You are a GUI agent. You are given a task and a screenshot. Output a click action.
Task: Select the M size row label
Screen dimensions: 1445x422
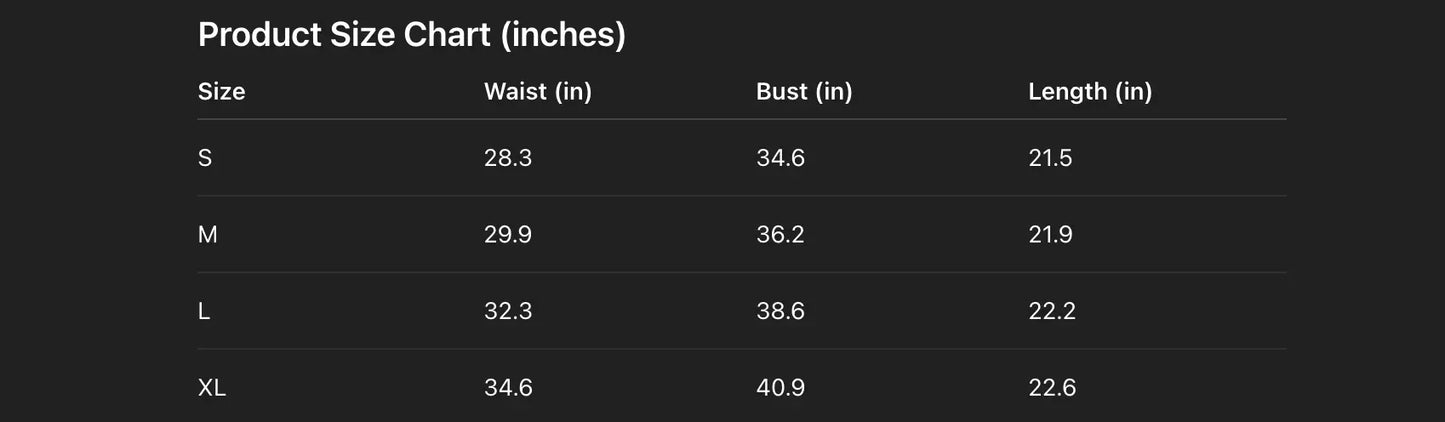point(208,235)
